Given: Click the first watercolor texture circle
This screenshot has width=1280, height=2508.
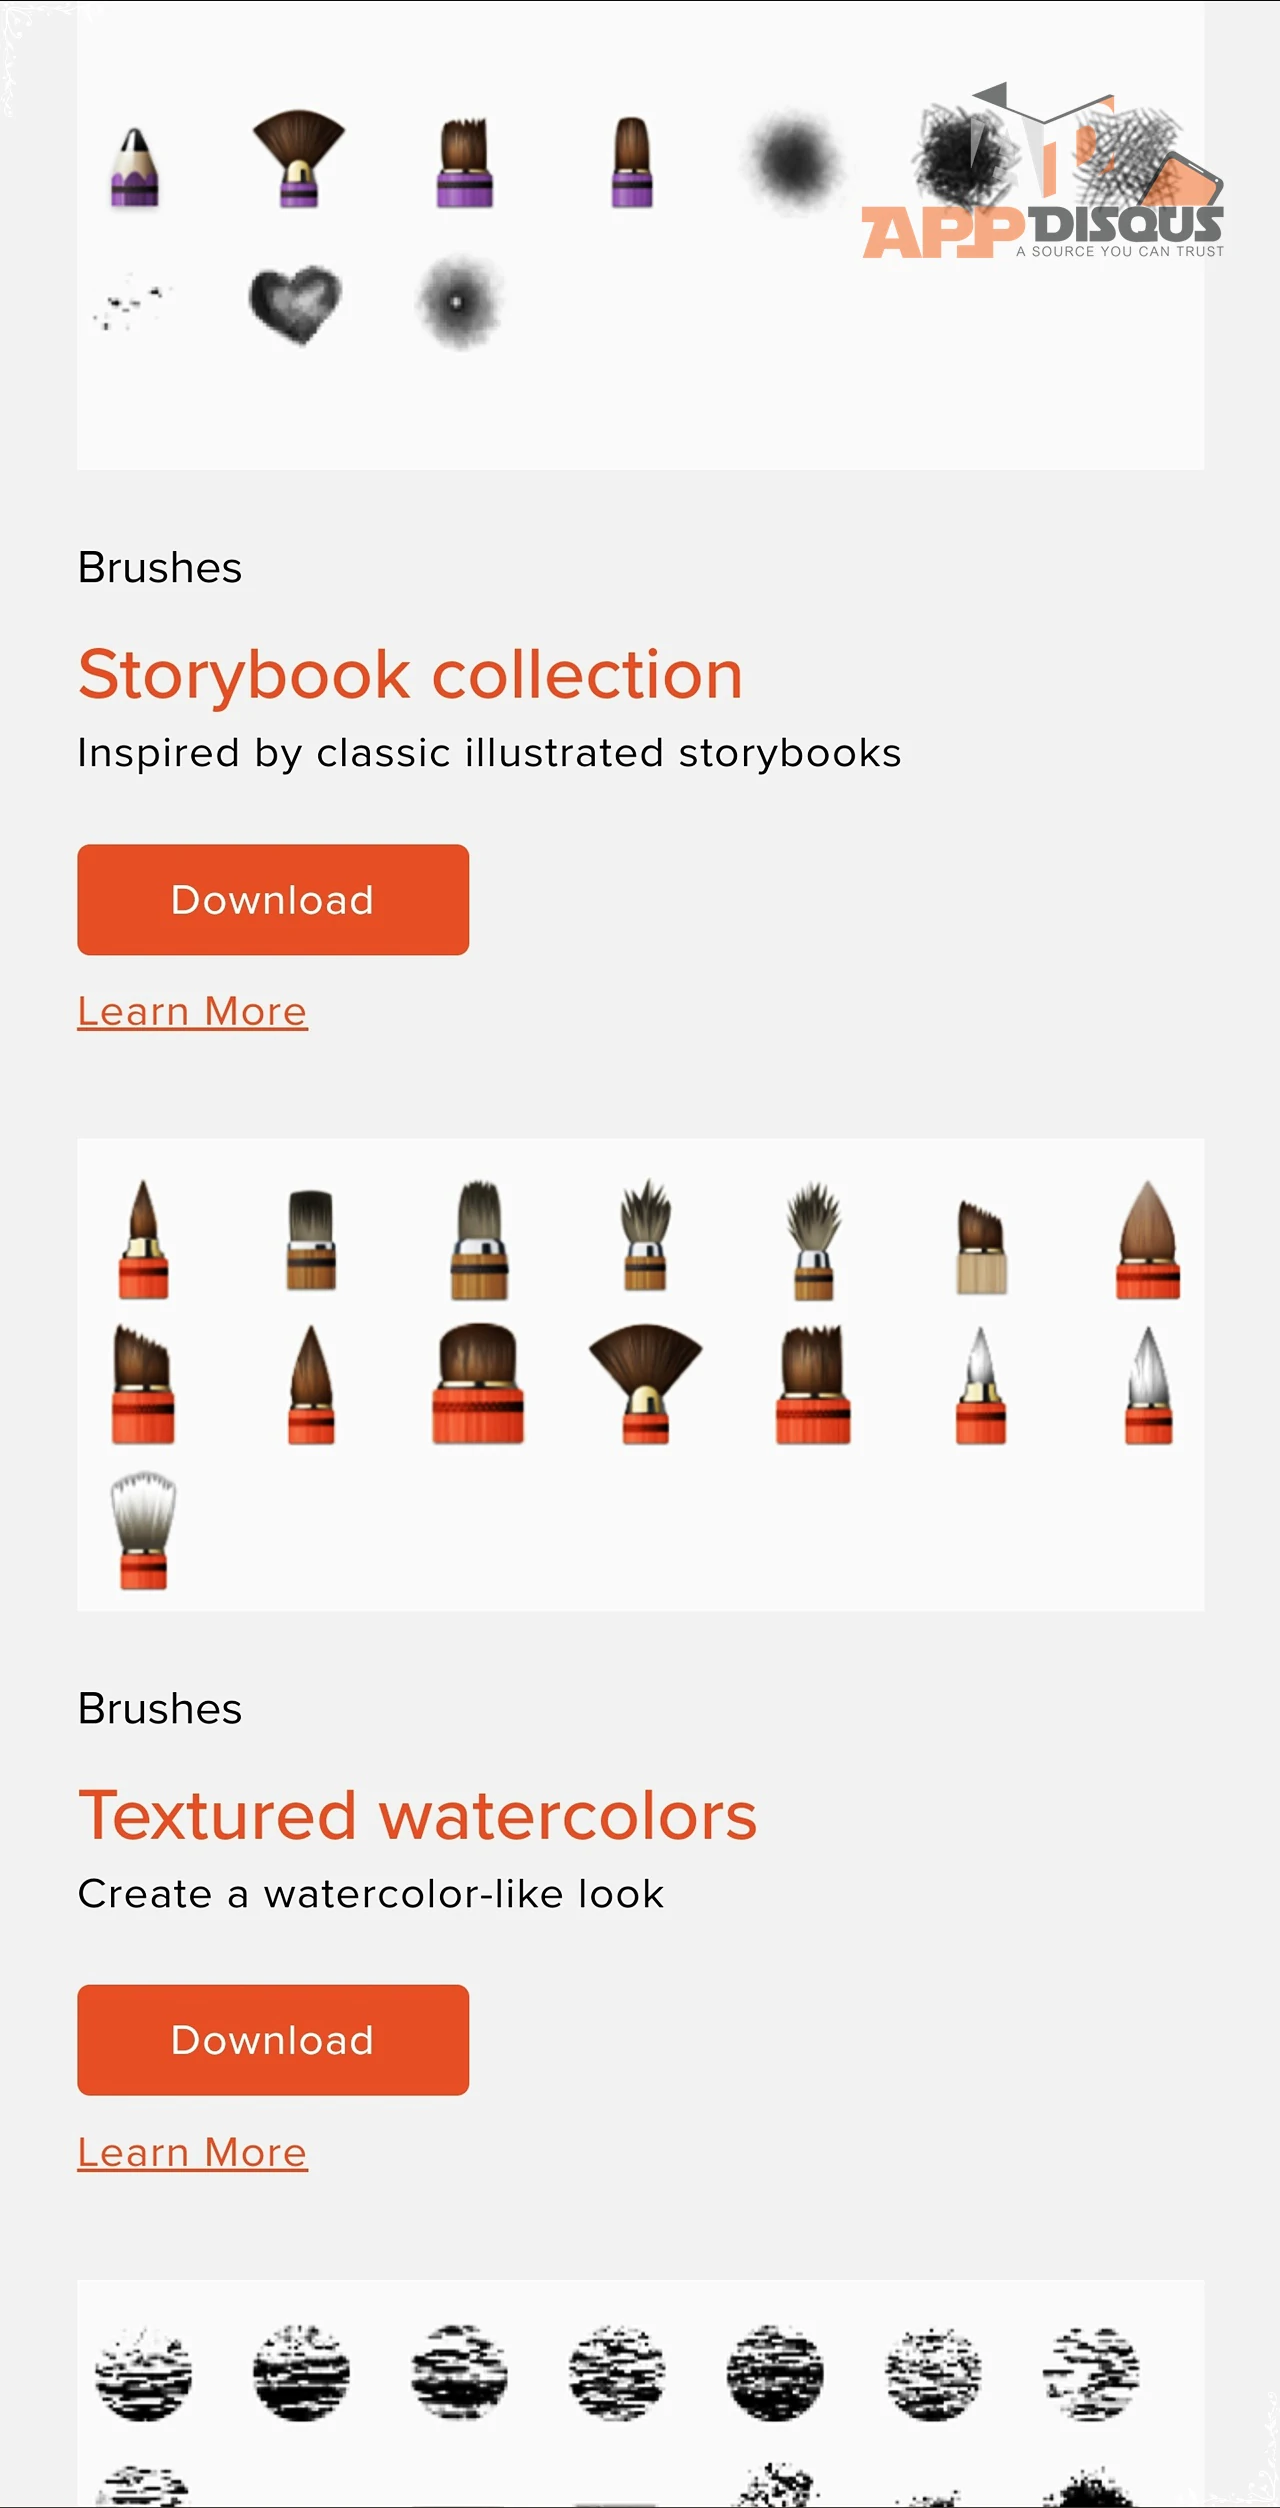Looking at the screenshot, I should coord(143,2373).
